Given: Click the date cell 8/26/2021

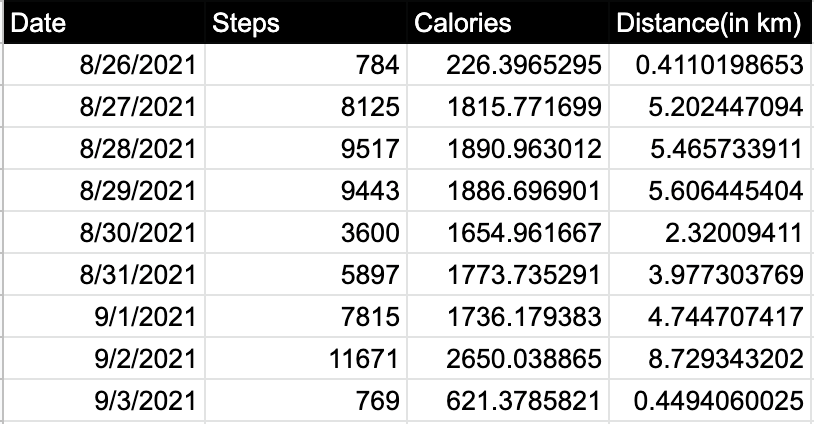Looking at the screenshot, I should (104, 65).
